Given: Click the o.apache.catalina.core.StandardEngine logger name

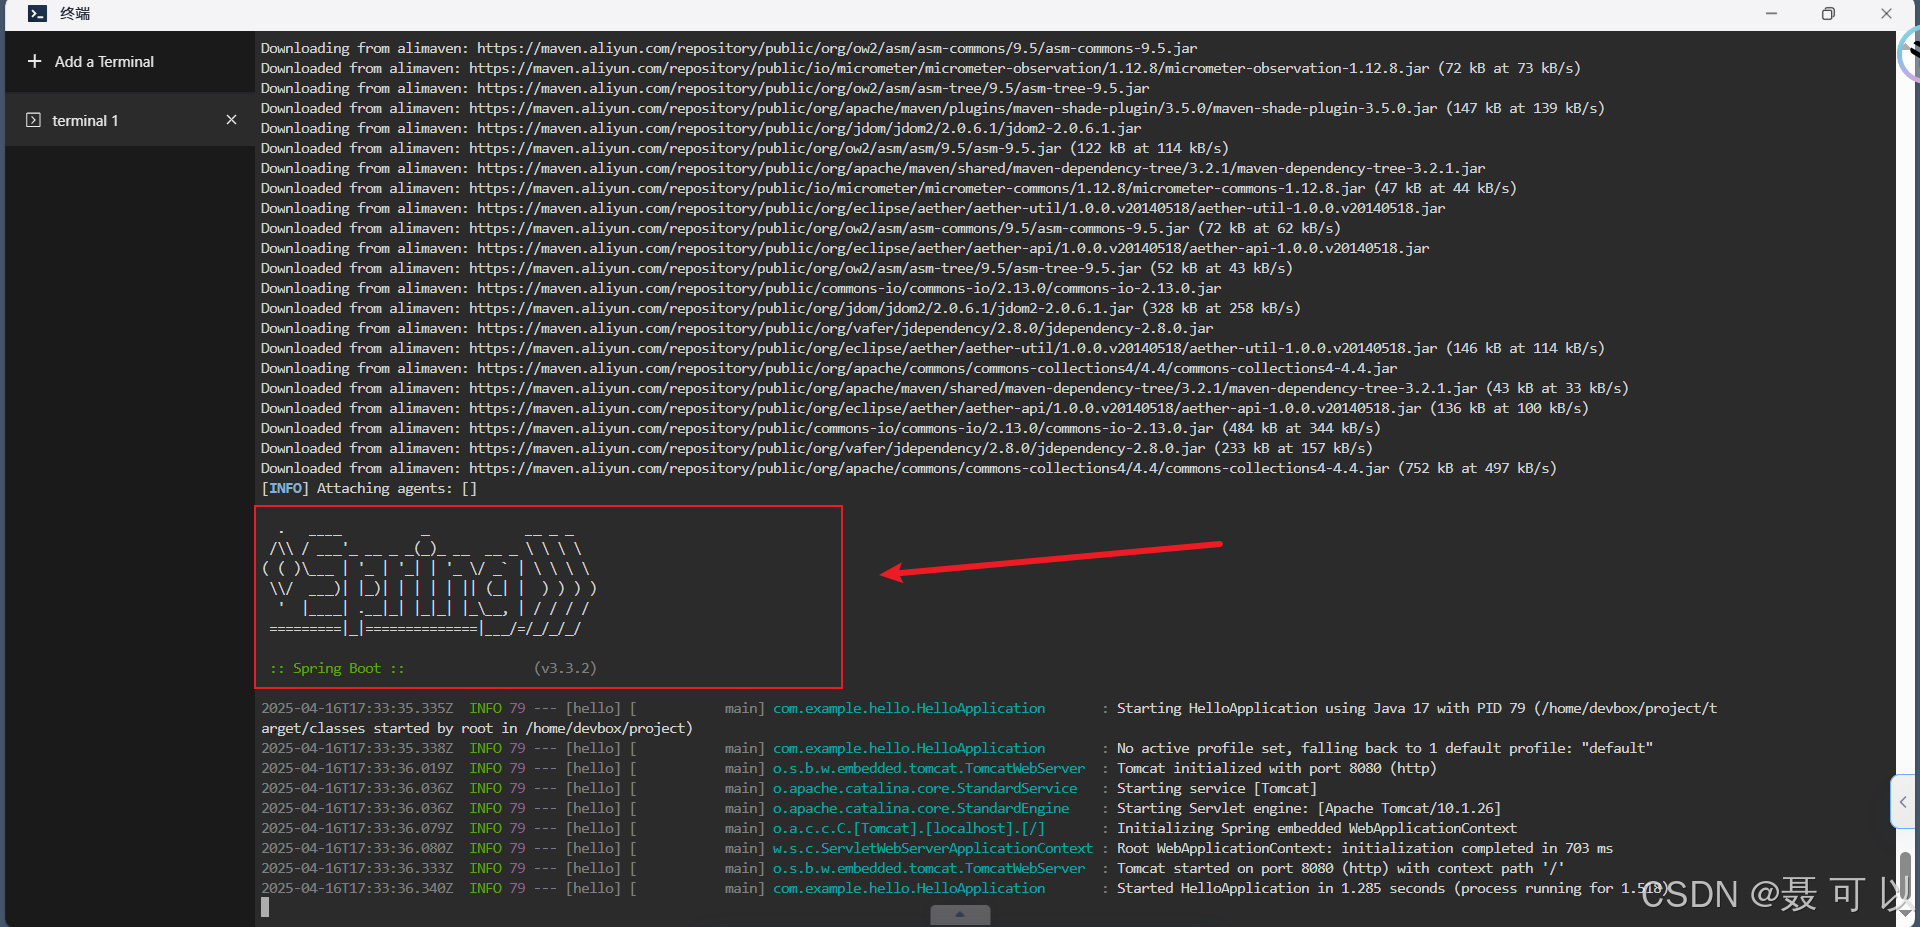Looking at the screenshot, I should pos(921,808).
